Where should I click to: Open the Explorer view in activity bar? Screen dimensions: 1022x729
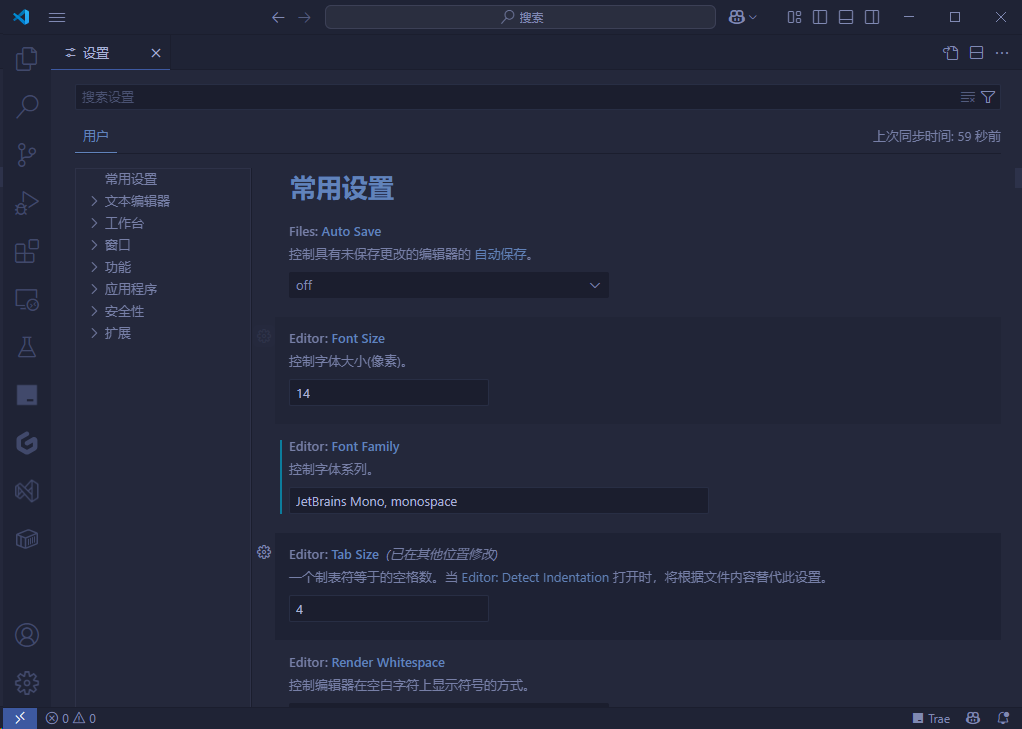27,58
